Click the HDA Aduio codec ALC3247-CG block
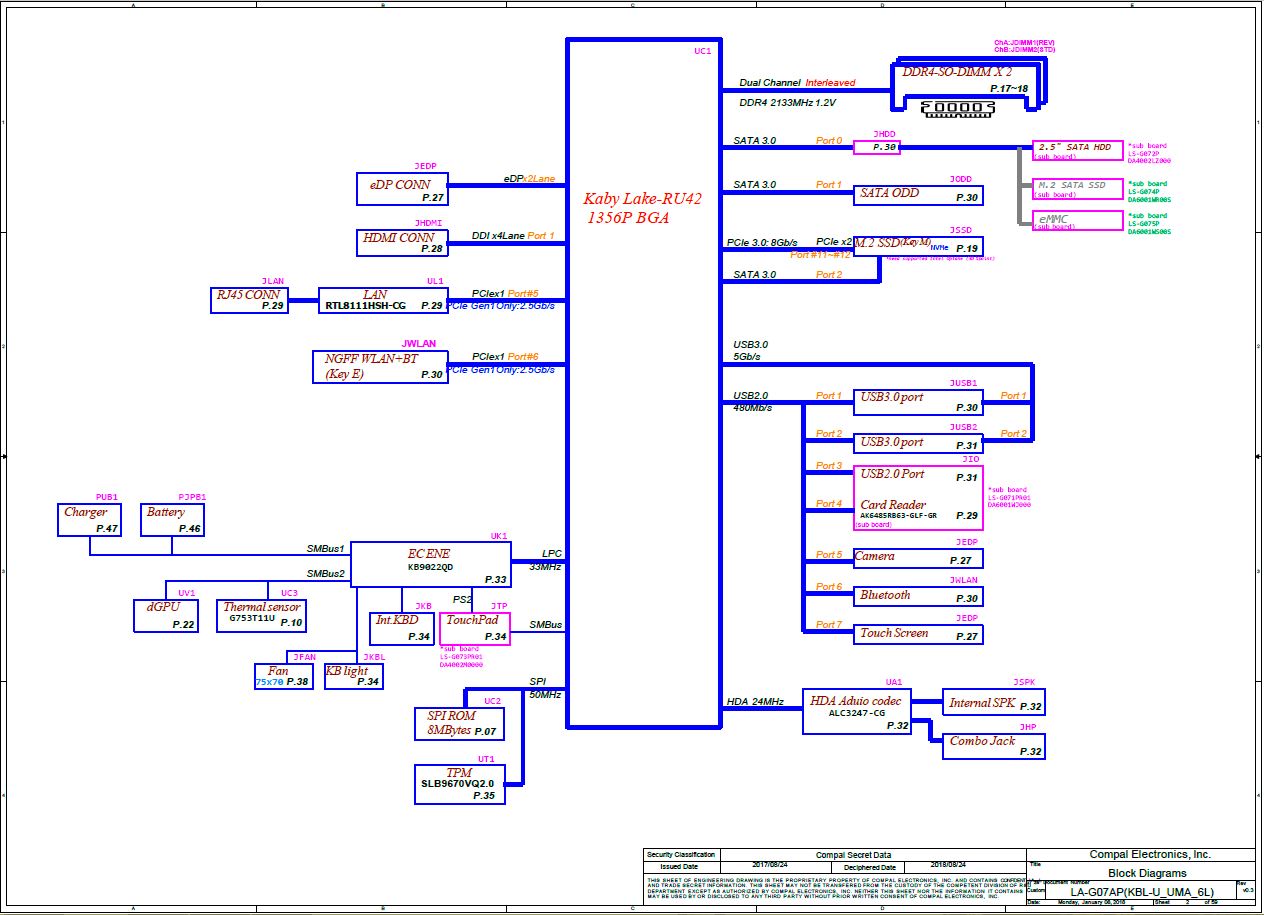The height and width of the screenshot is (915, 1264). tap(857, 711)
